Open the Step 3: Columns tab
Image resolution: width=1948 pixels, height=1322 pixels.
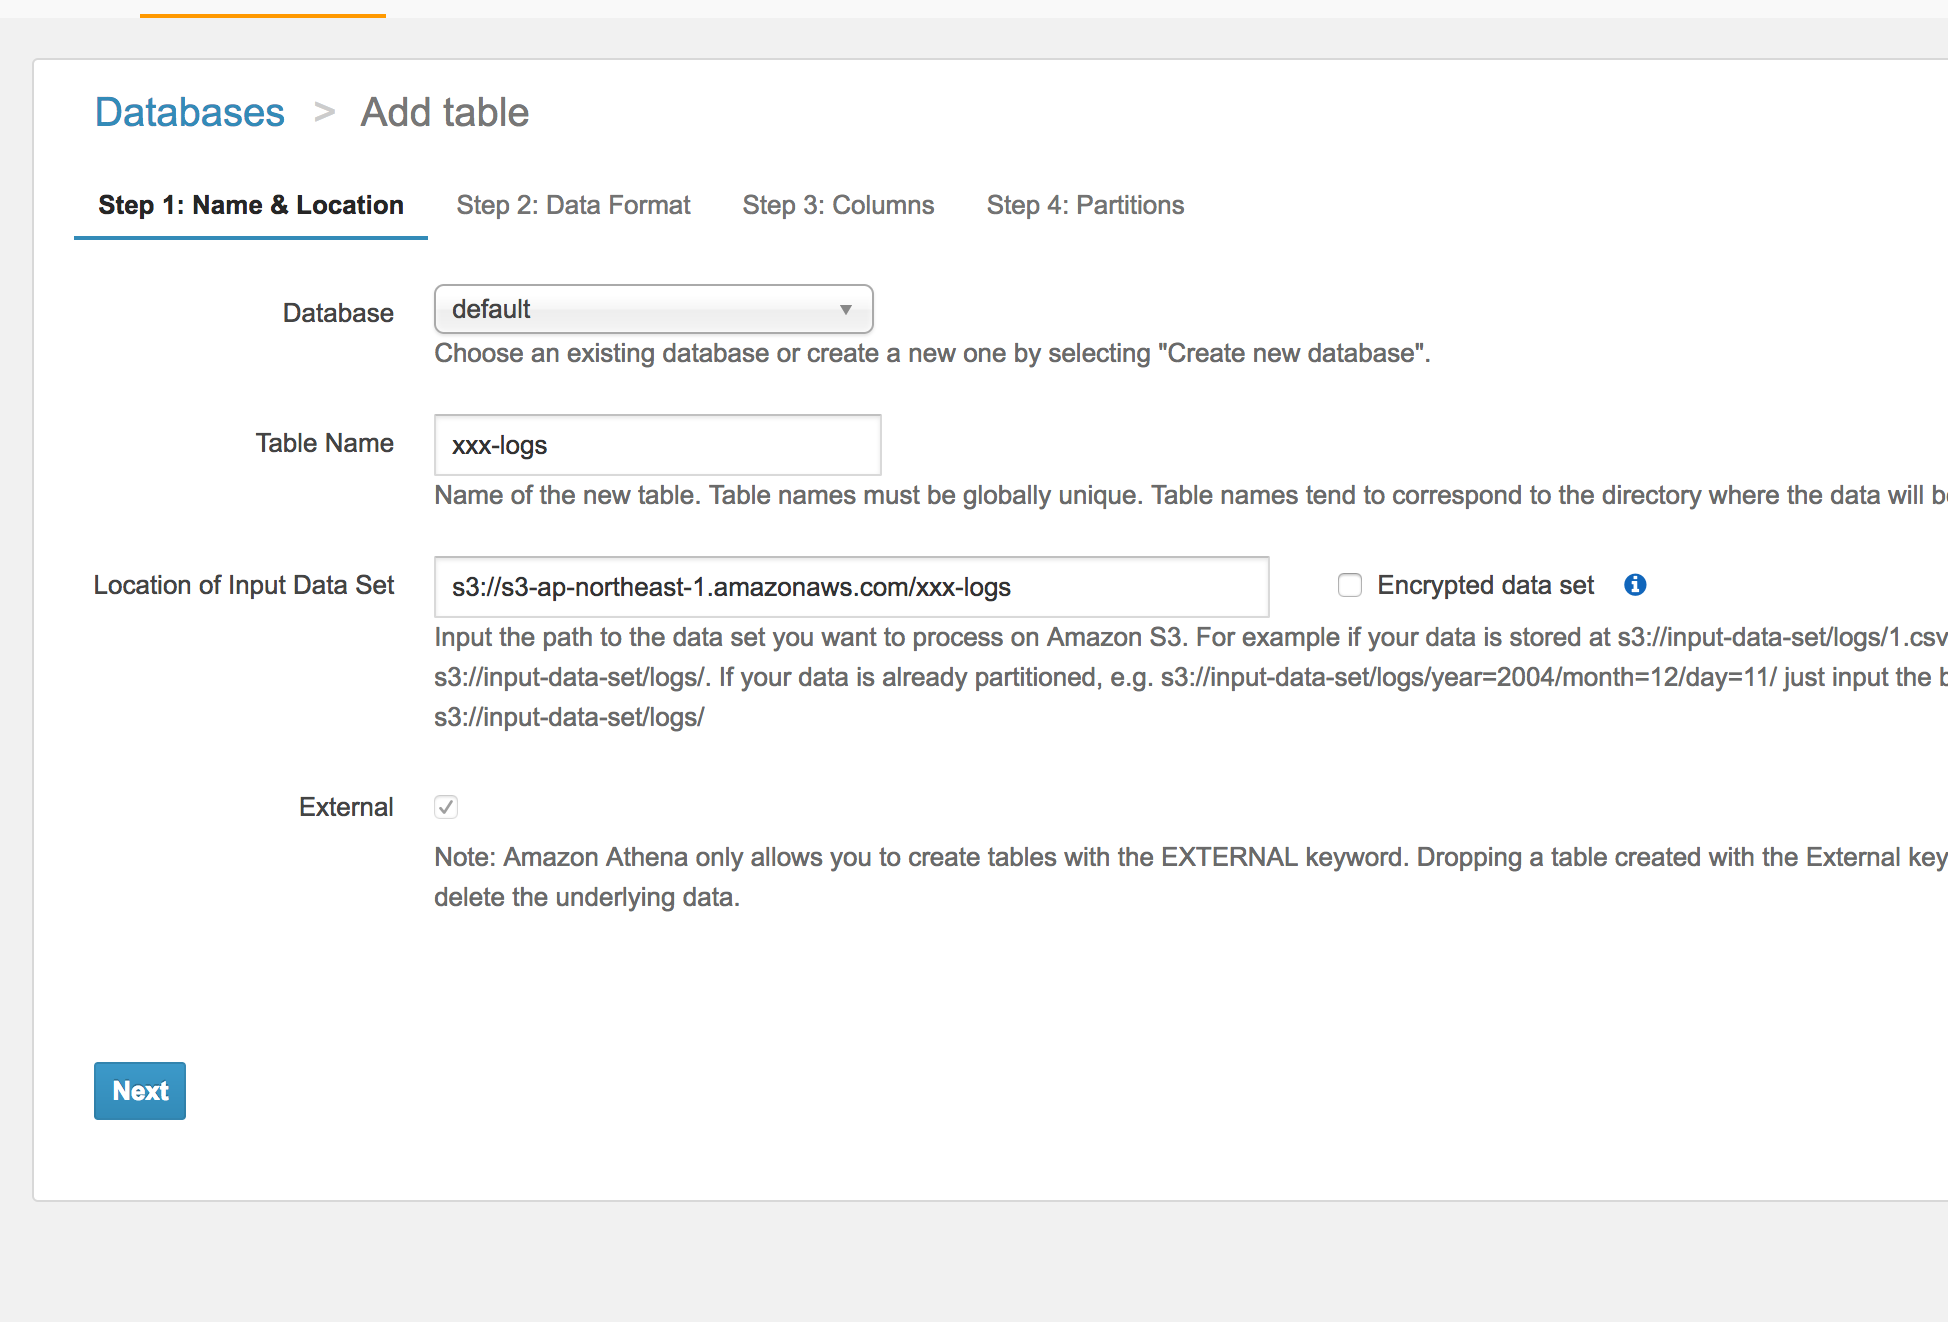click(x=838, y=205)
